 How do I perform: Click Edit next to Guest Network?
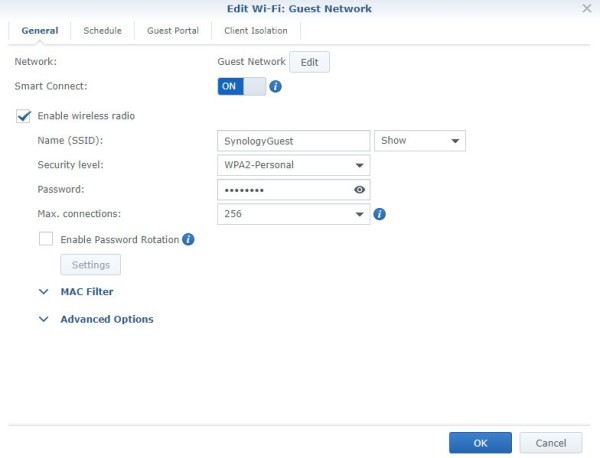pyautogui.click(x=310, y=62)
